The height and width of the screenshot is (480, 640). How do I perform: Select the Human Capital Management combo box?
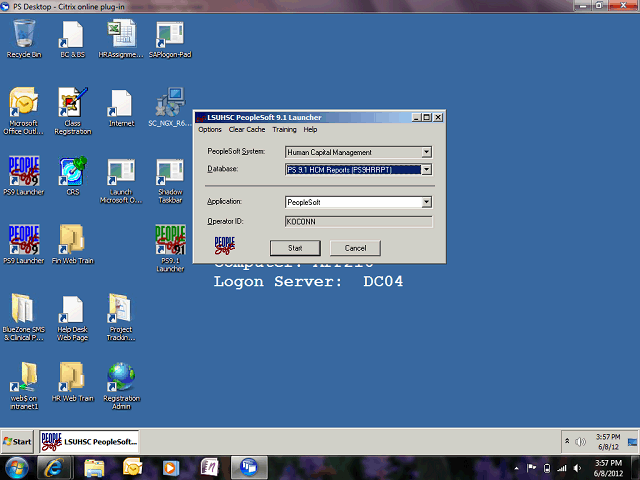[358, 152]
